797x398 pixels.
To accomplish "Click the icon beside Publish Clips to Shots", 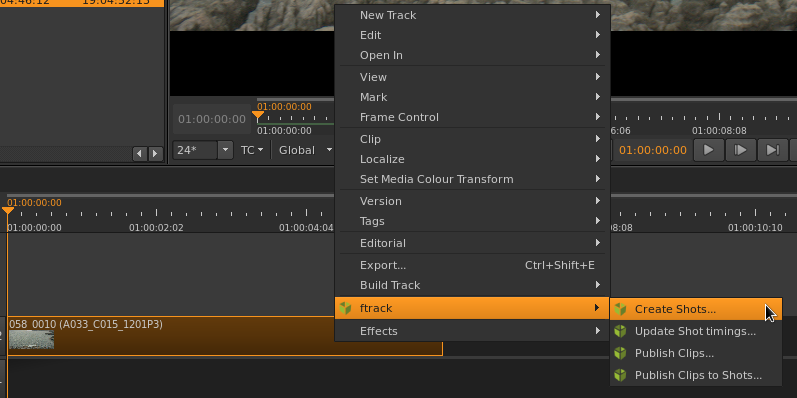I will click(620, 375).
